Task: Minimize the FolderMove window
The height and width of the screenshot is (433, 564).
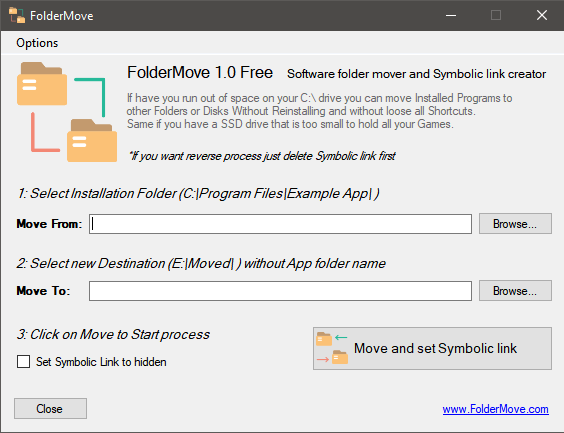Action: [451, 15]
